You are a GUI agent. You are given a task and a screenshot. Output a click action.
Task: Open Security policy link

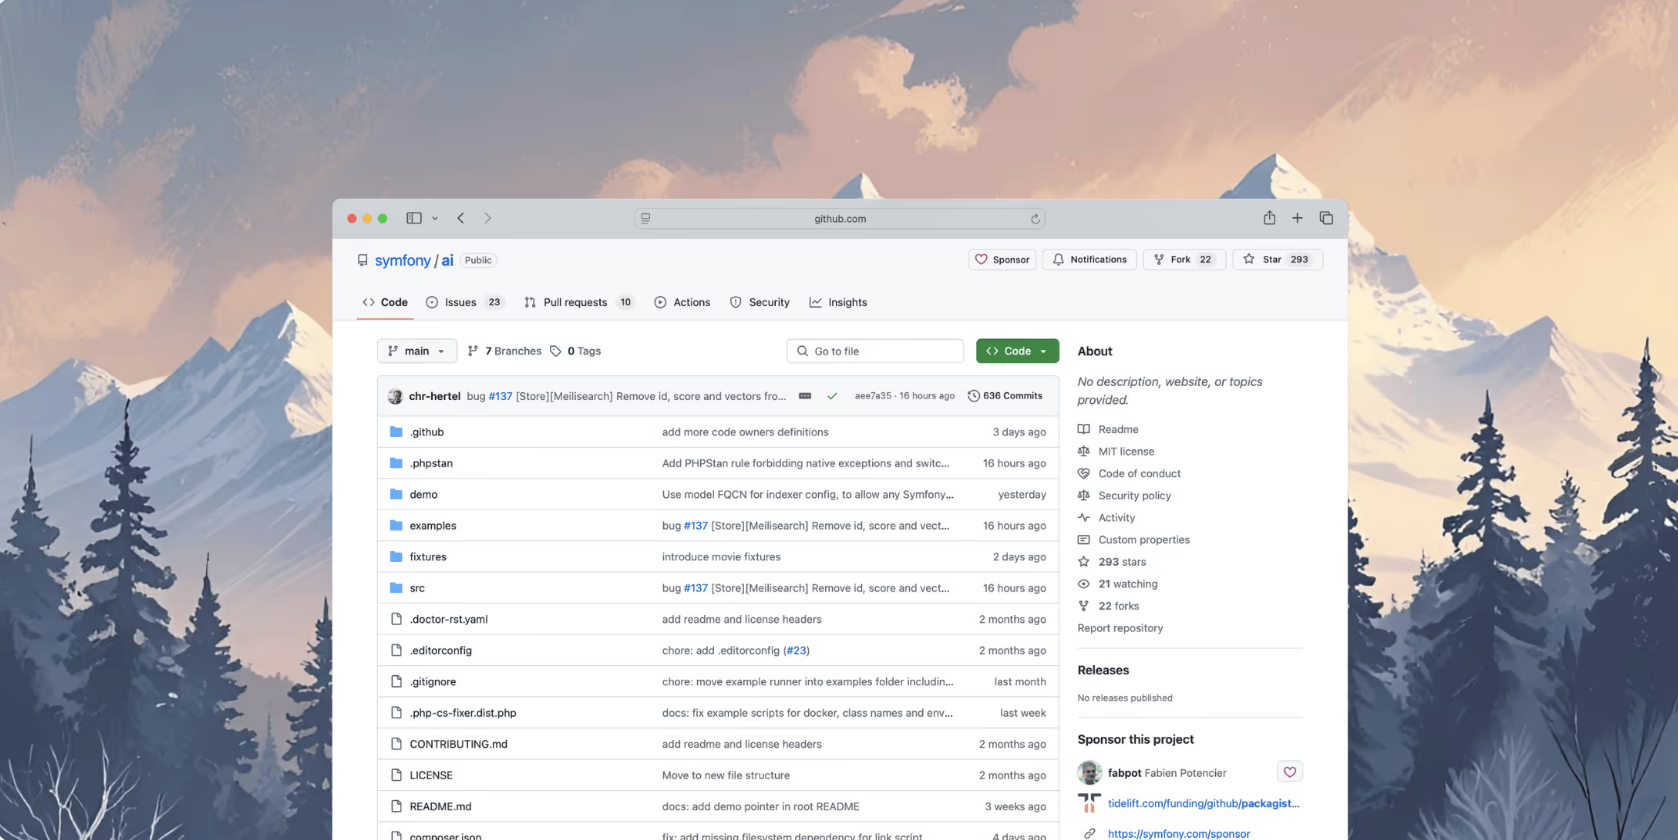[1134, 495]
